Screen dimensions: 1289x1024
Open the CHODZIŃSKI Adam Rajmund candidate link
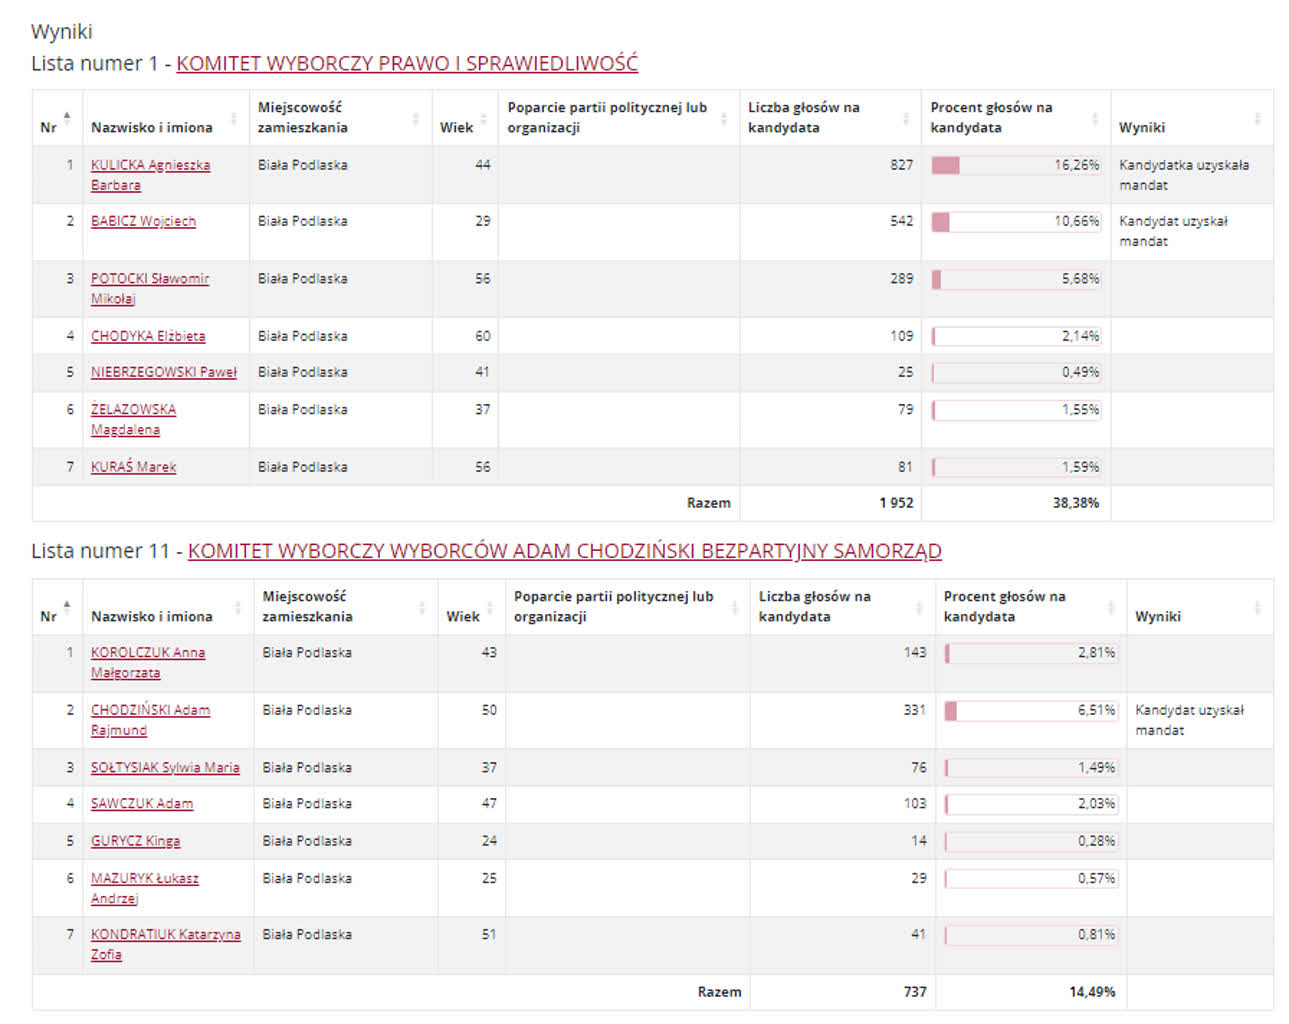coord(150,710)
